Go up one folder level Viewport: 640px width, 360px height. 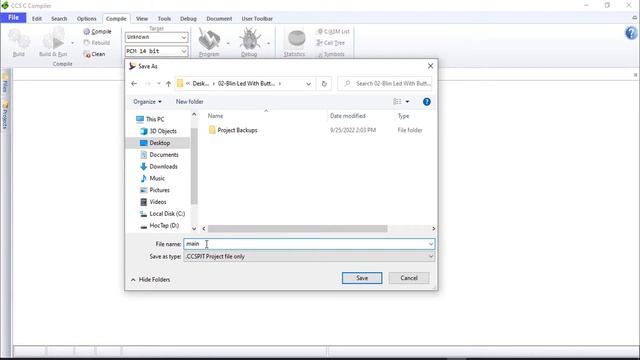tap(168, 84)
